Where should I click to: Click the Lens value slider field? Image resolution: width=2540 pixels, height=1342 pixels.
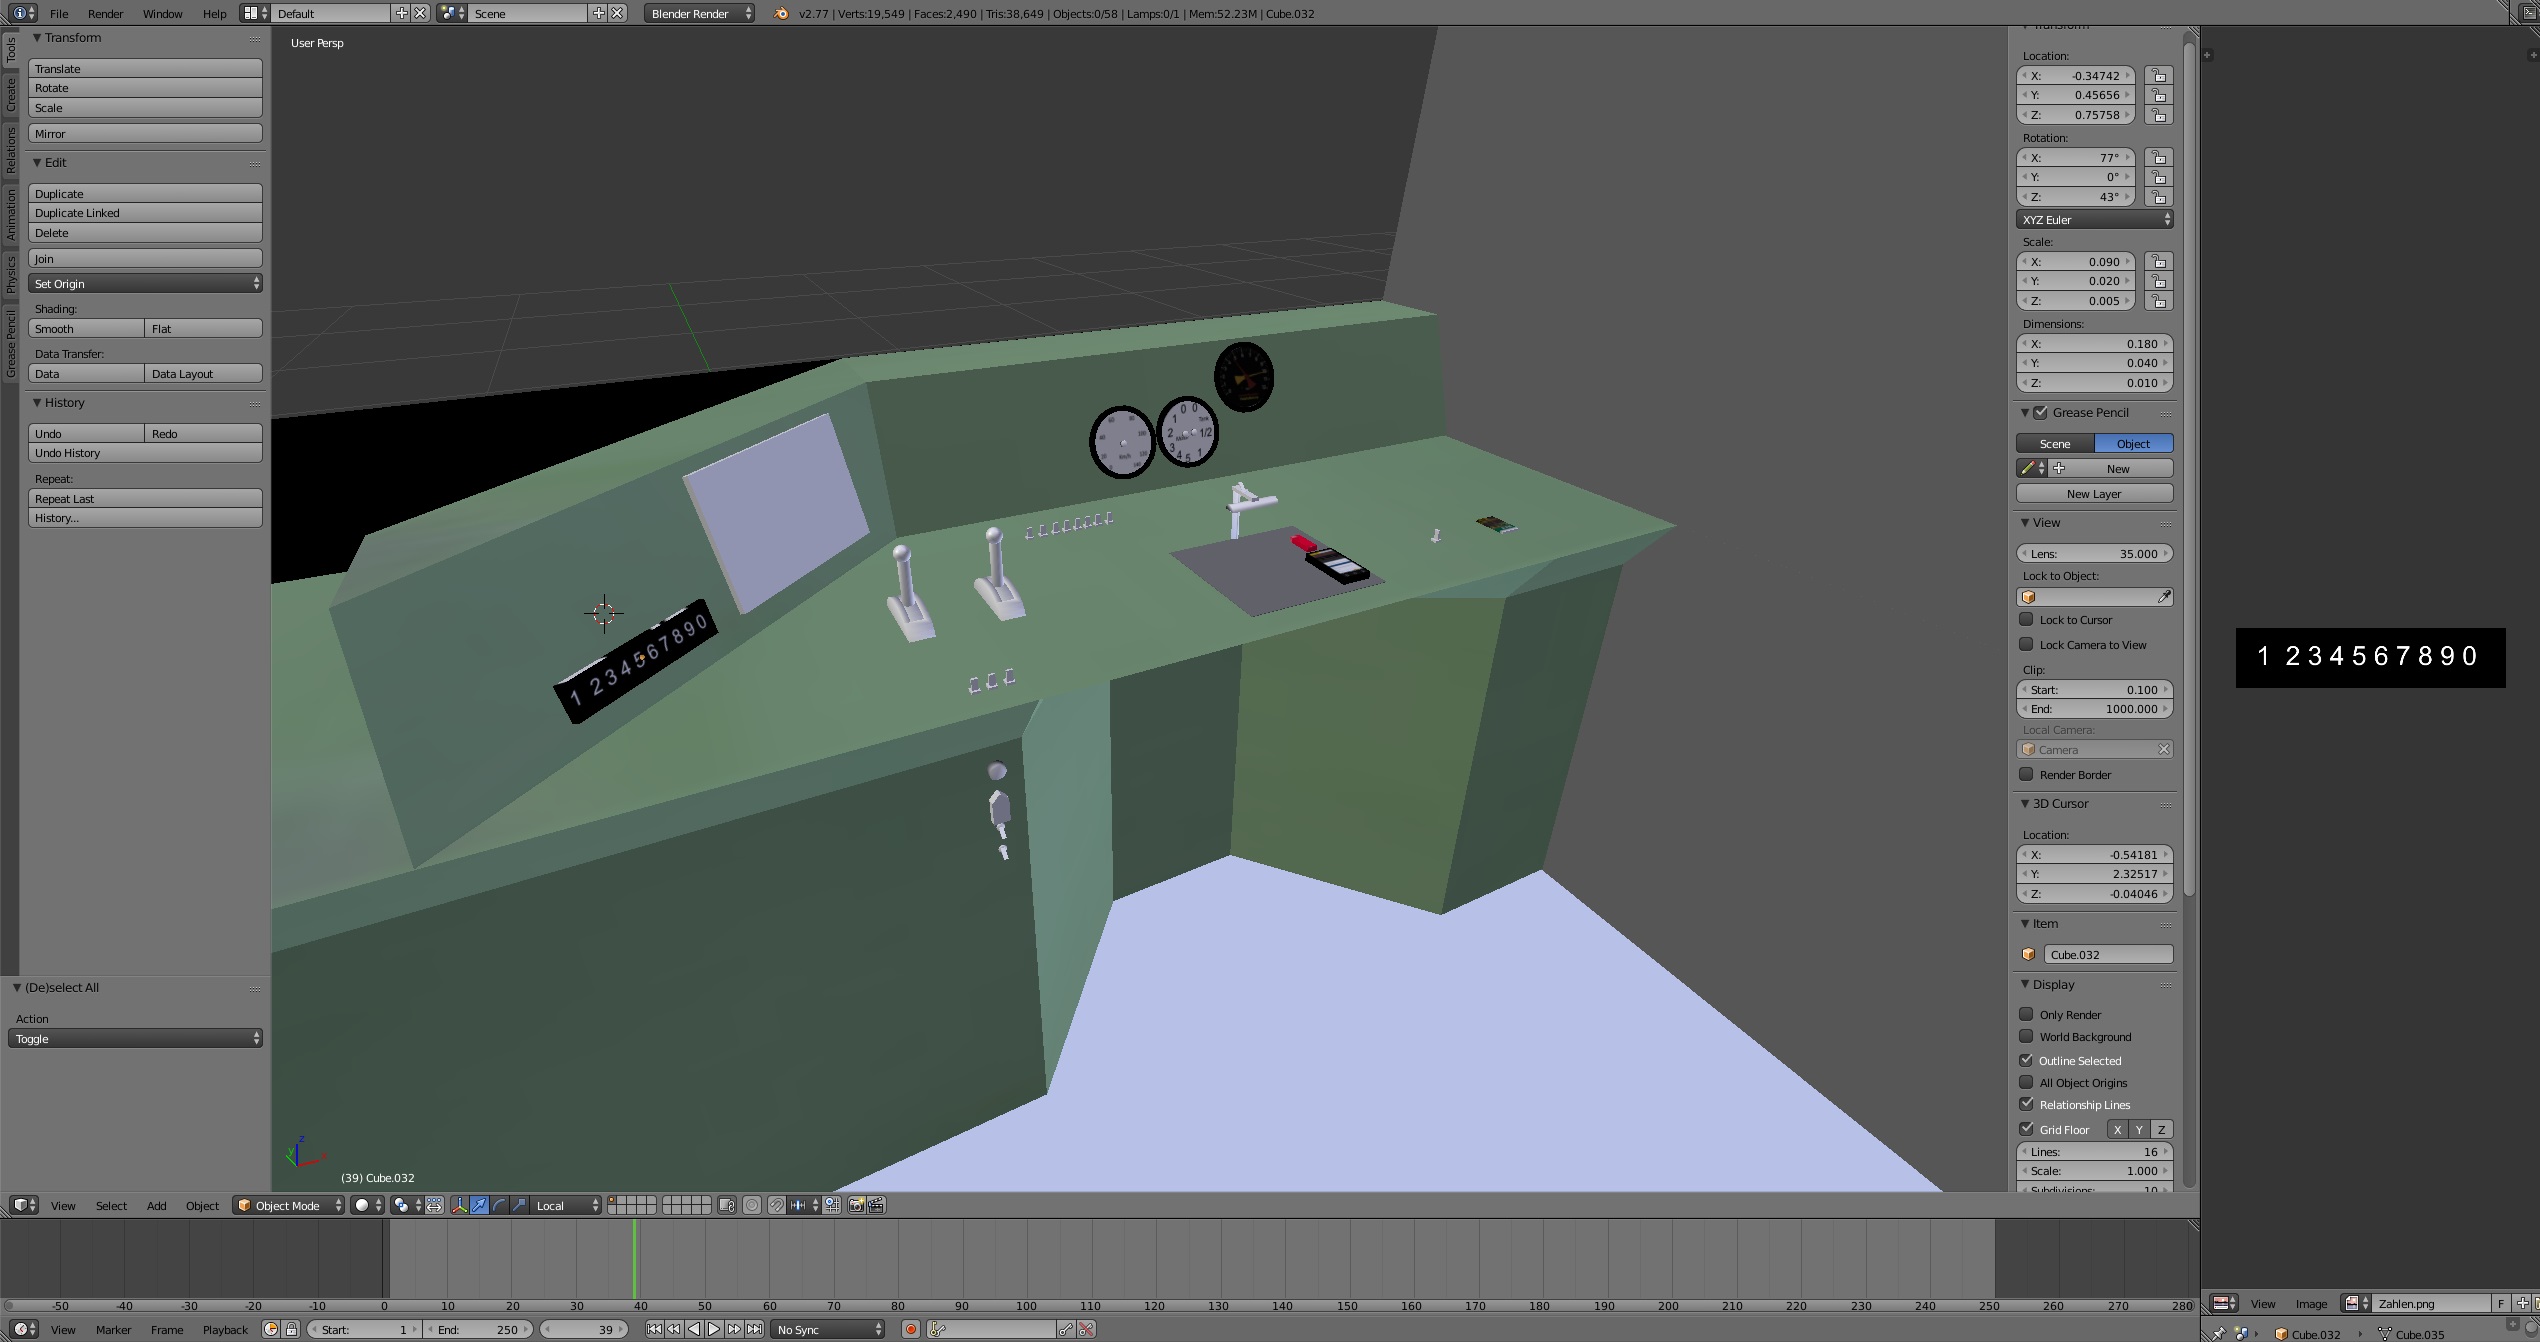pos(2094,553)
